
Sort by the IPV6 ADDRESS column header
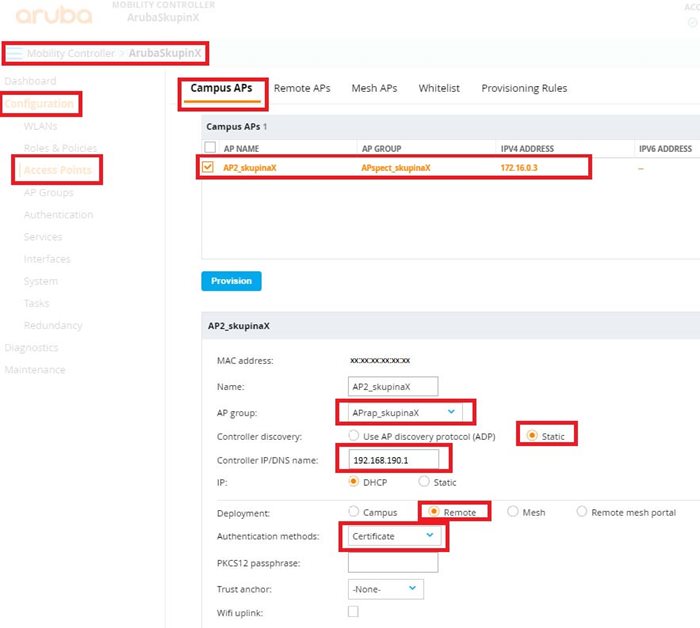coord(665,149)
